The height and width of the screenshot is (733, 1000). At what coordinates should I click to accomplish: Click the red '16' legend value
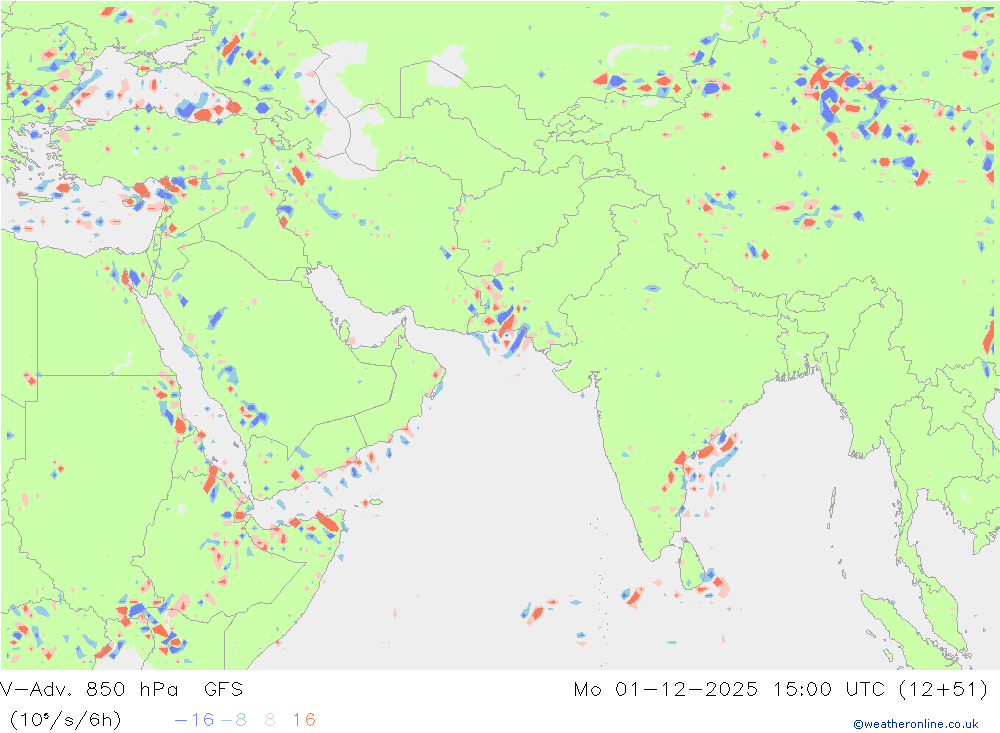click(304, 720)
